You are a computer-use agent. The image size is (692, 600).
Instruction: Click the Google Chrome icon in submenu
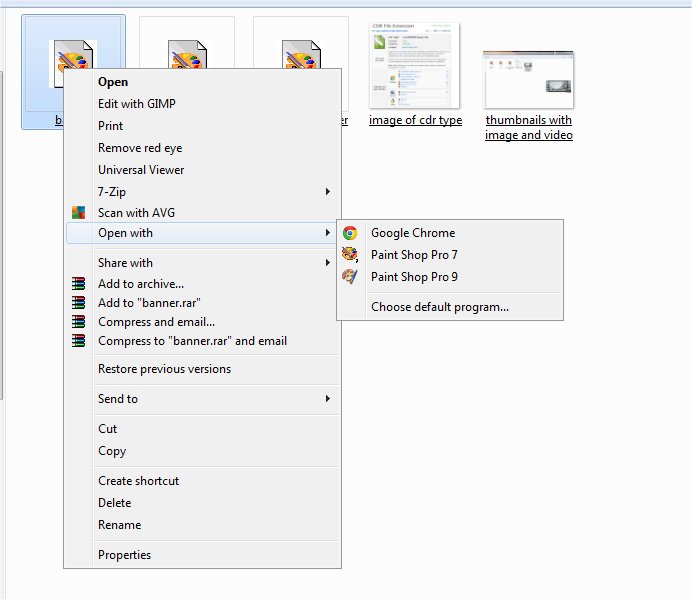coord(350,233)
